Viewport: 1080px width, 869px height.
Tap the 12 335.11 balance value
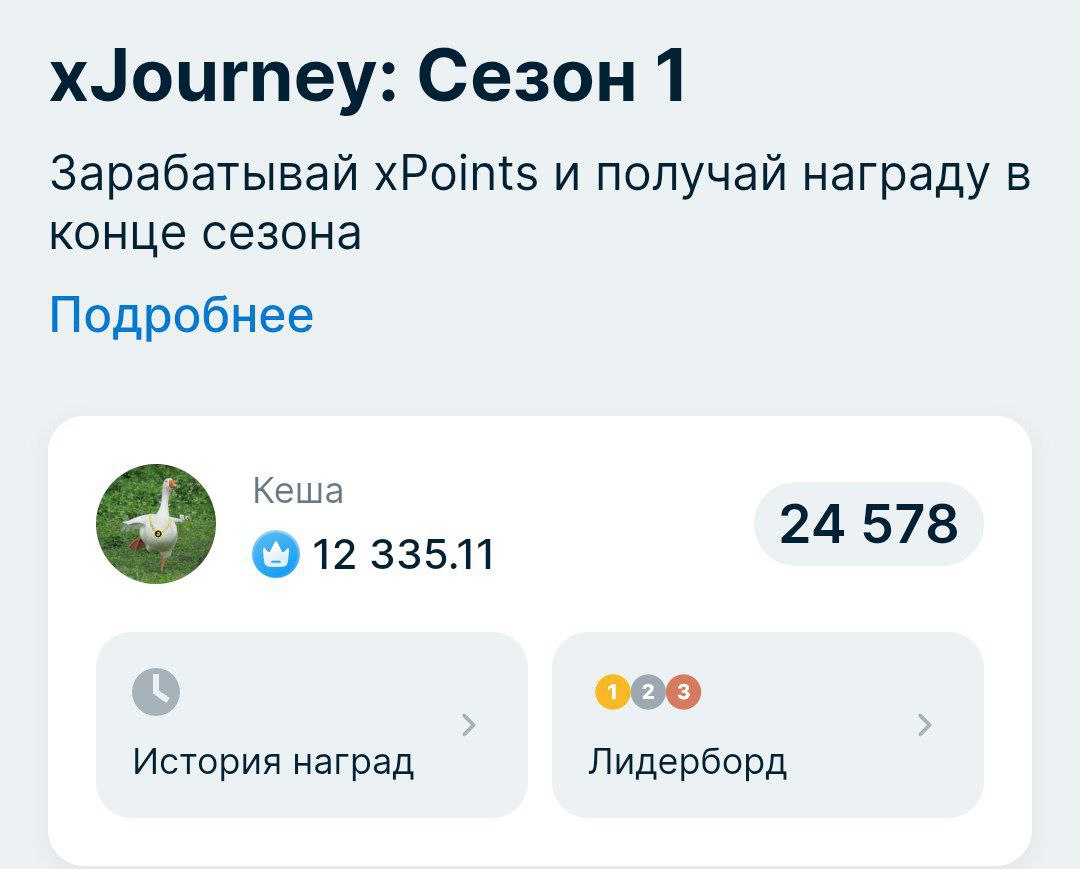[x=404, y=554]
